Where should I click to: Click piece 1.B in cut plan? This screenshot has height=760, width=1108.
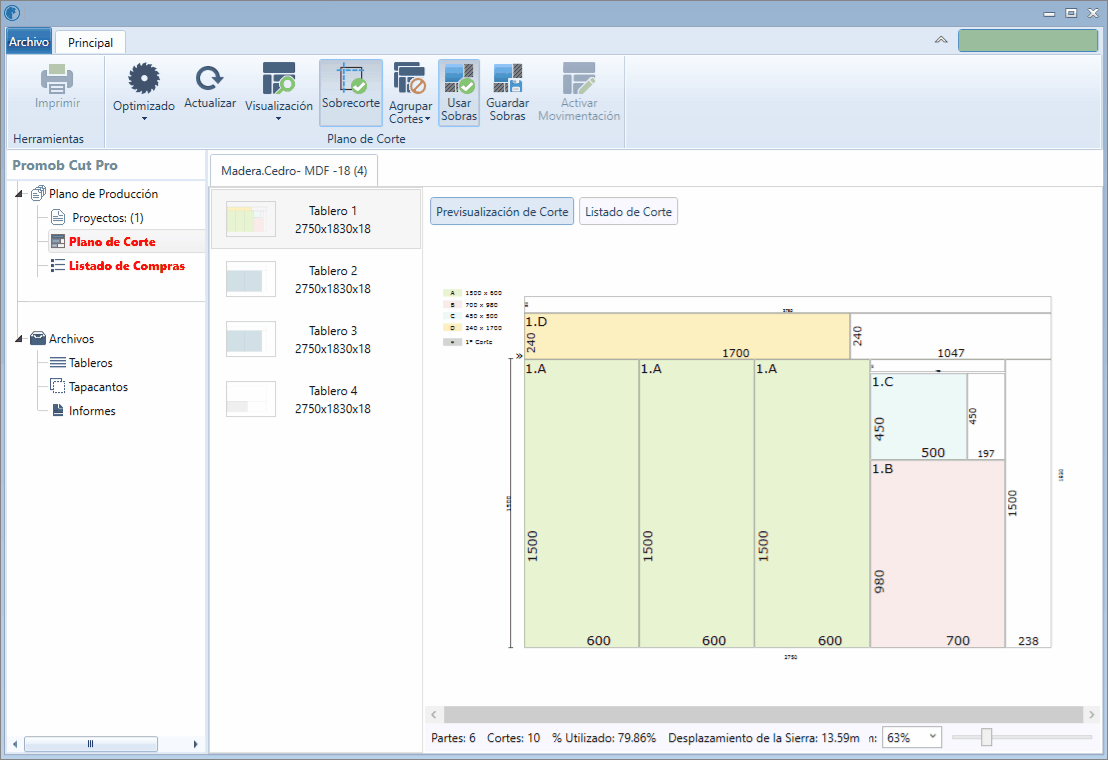click(937, 554)
